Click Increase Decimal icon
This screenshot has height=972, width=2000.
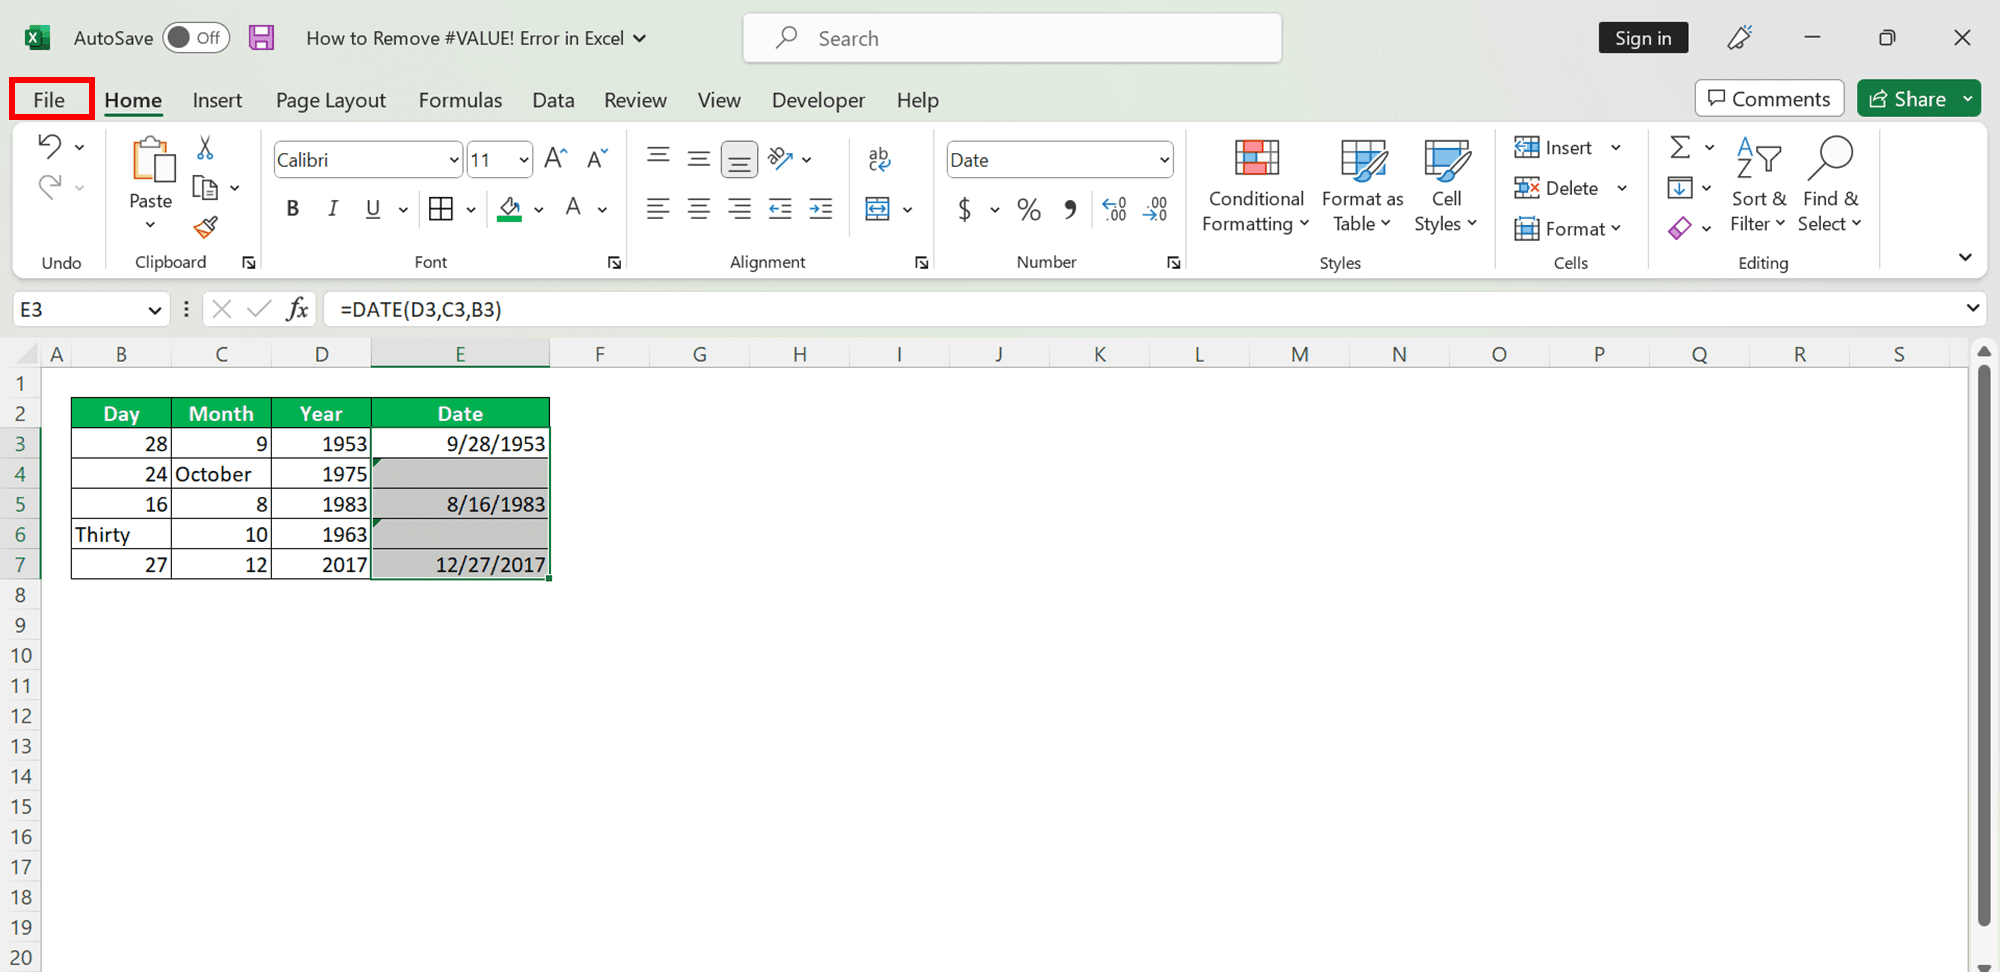click(x=1114, y=209)
